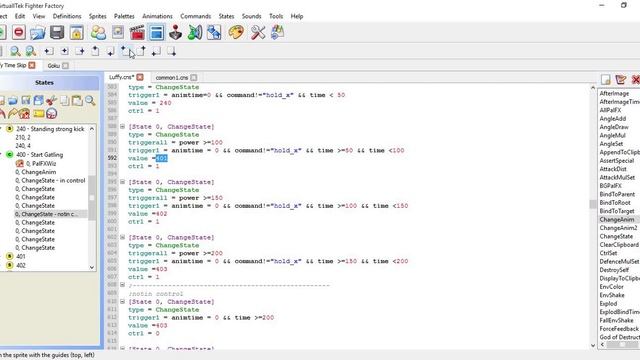640x360 pixels.
Task: Collapse state block with time >=200 trigger
Action: point(122,302)
